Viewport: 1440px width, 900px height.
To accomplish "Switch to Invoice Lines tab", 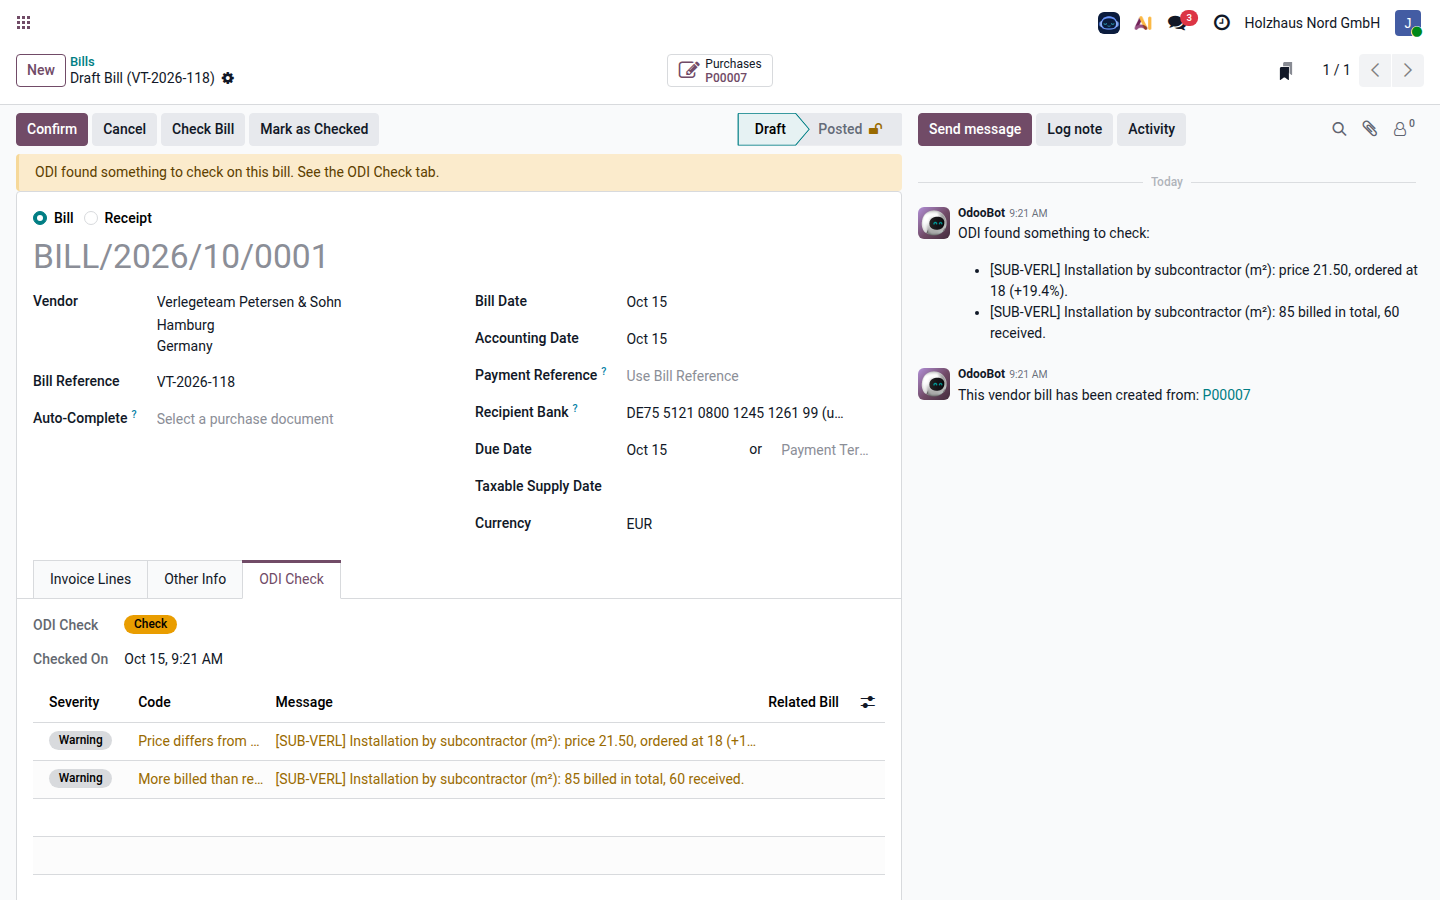I will click(91, 579).
